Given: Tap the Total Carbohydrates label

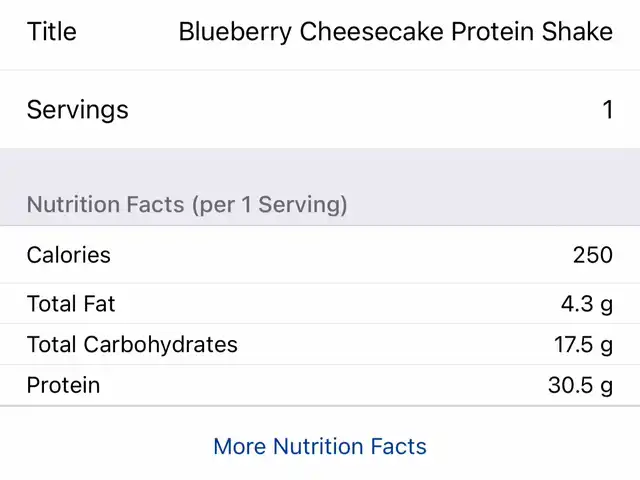Looking at the screenshot, I should coord(132,345).
